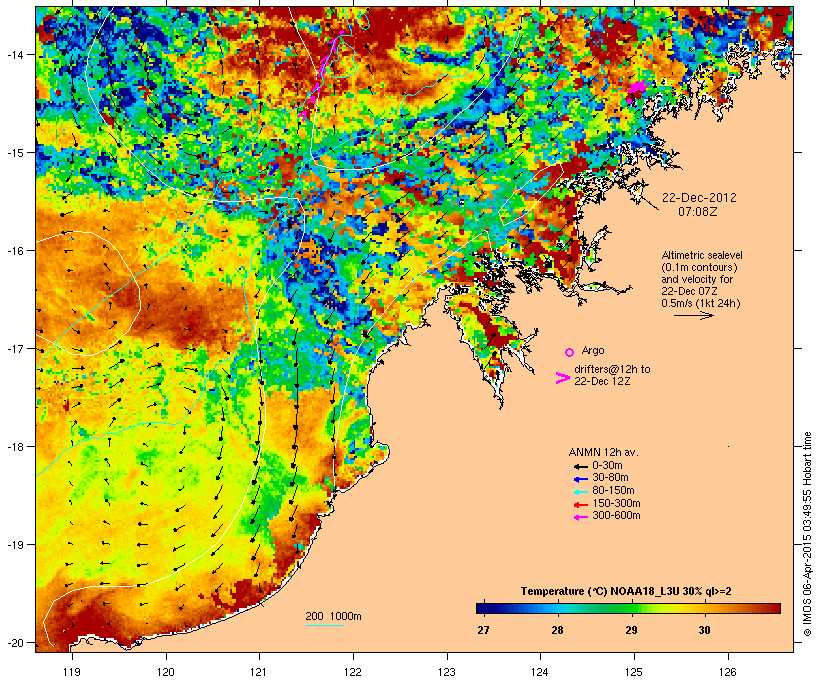Click the ANMN 12h av. legend heading
Screen dimensions: 820x680
(x=602, y=452)
